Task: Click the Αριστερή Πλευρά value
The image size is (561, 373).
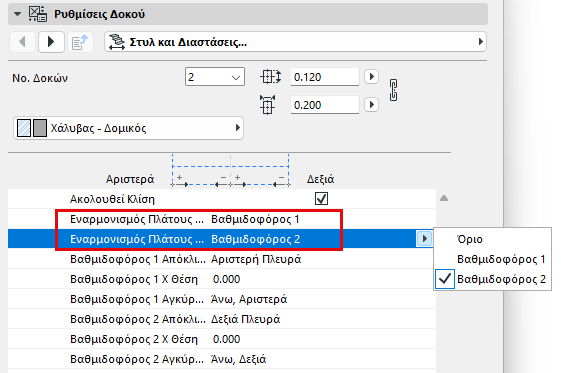Action: point(256,259)
